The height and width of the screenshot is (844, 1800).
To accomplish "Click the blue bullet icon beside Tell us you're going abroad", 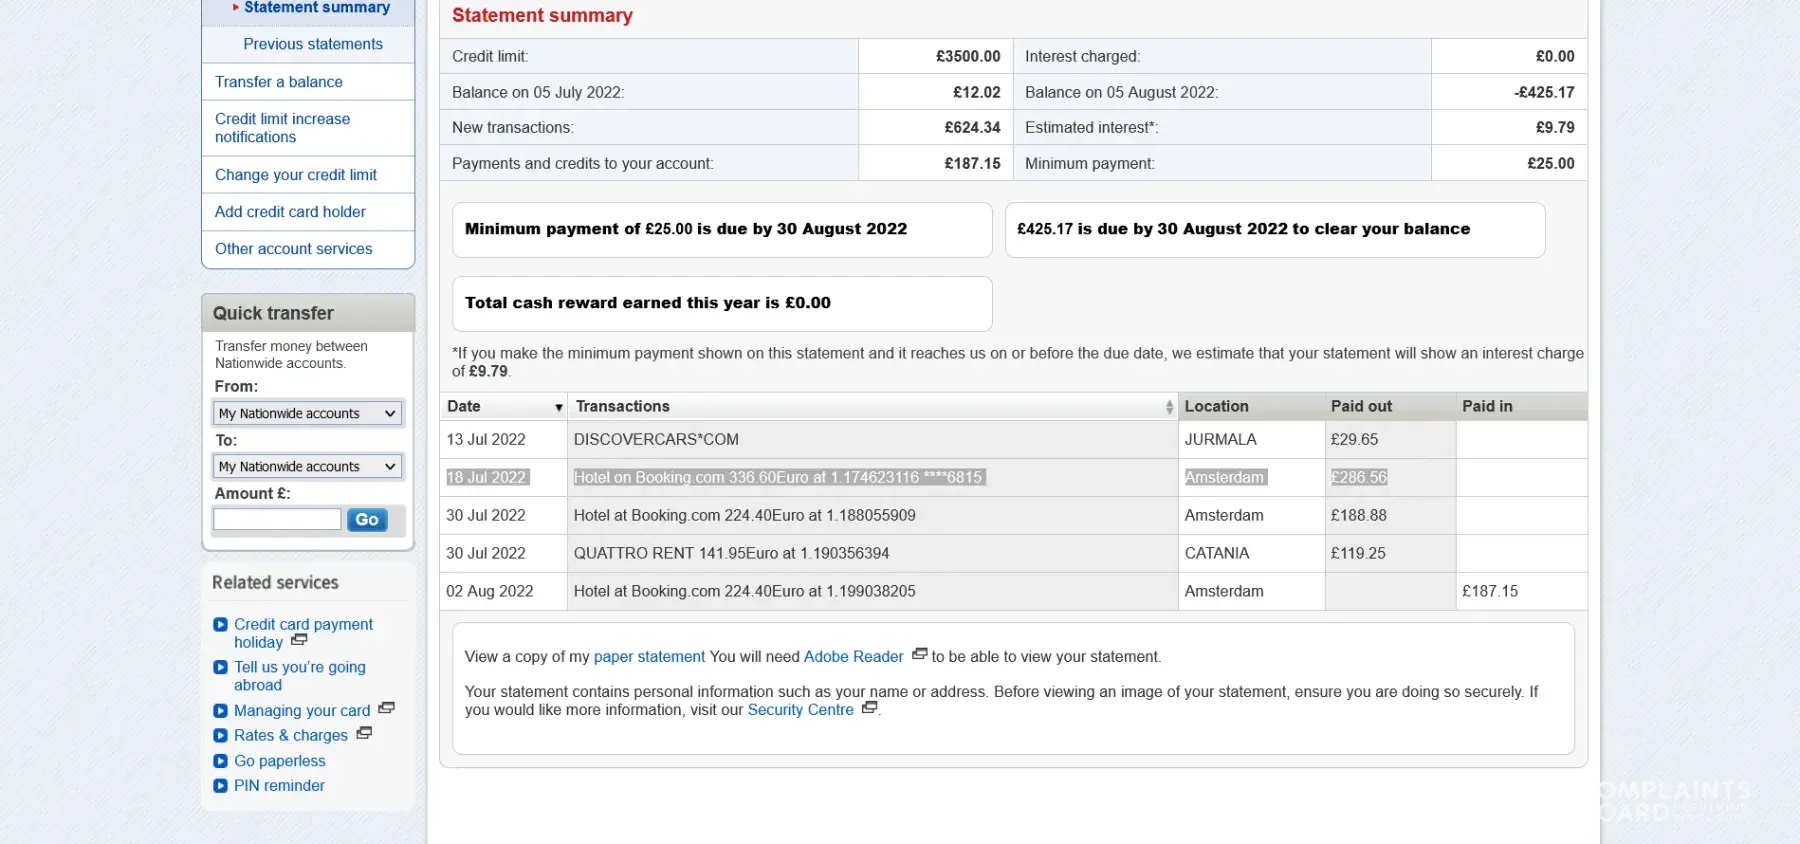I will (220, 668).
